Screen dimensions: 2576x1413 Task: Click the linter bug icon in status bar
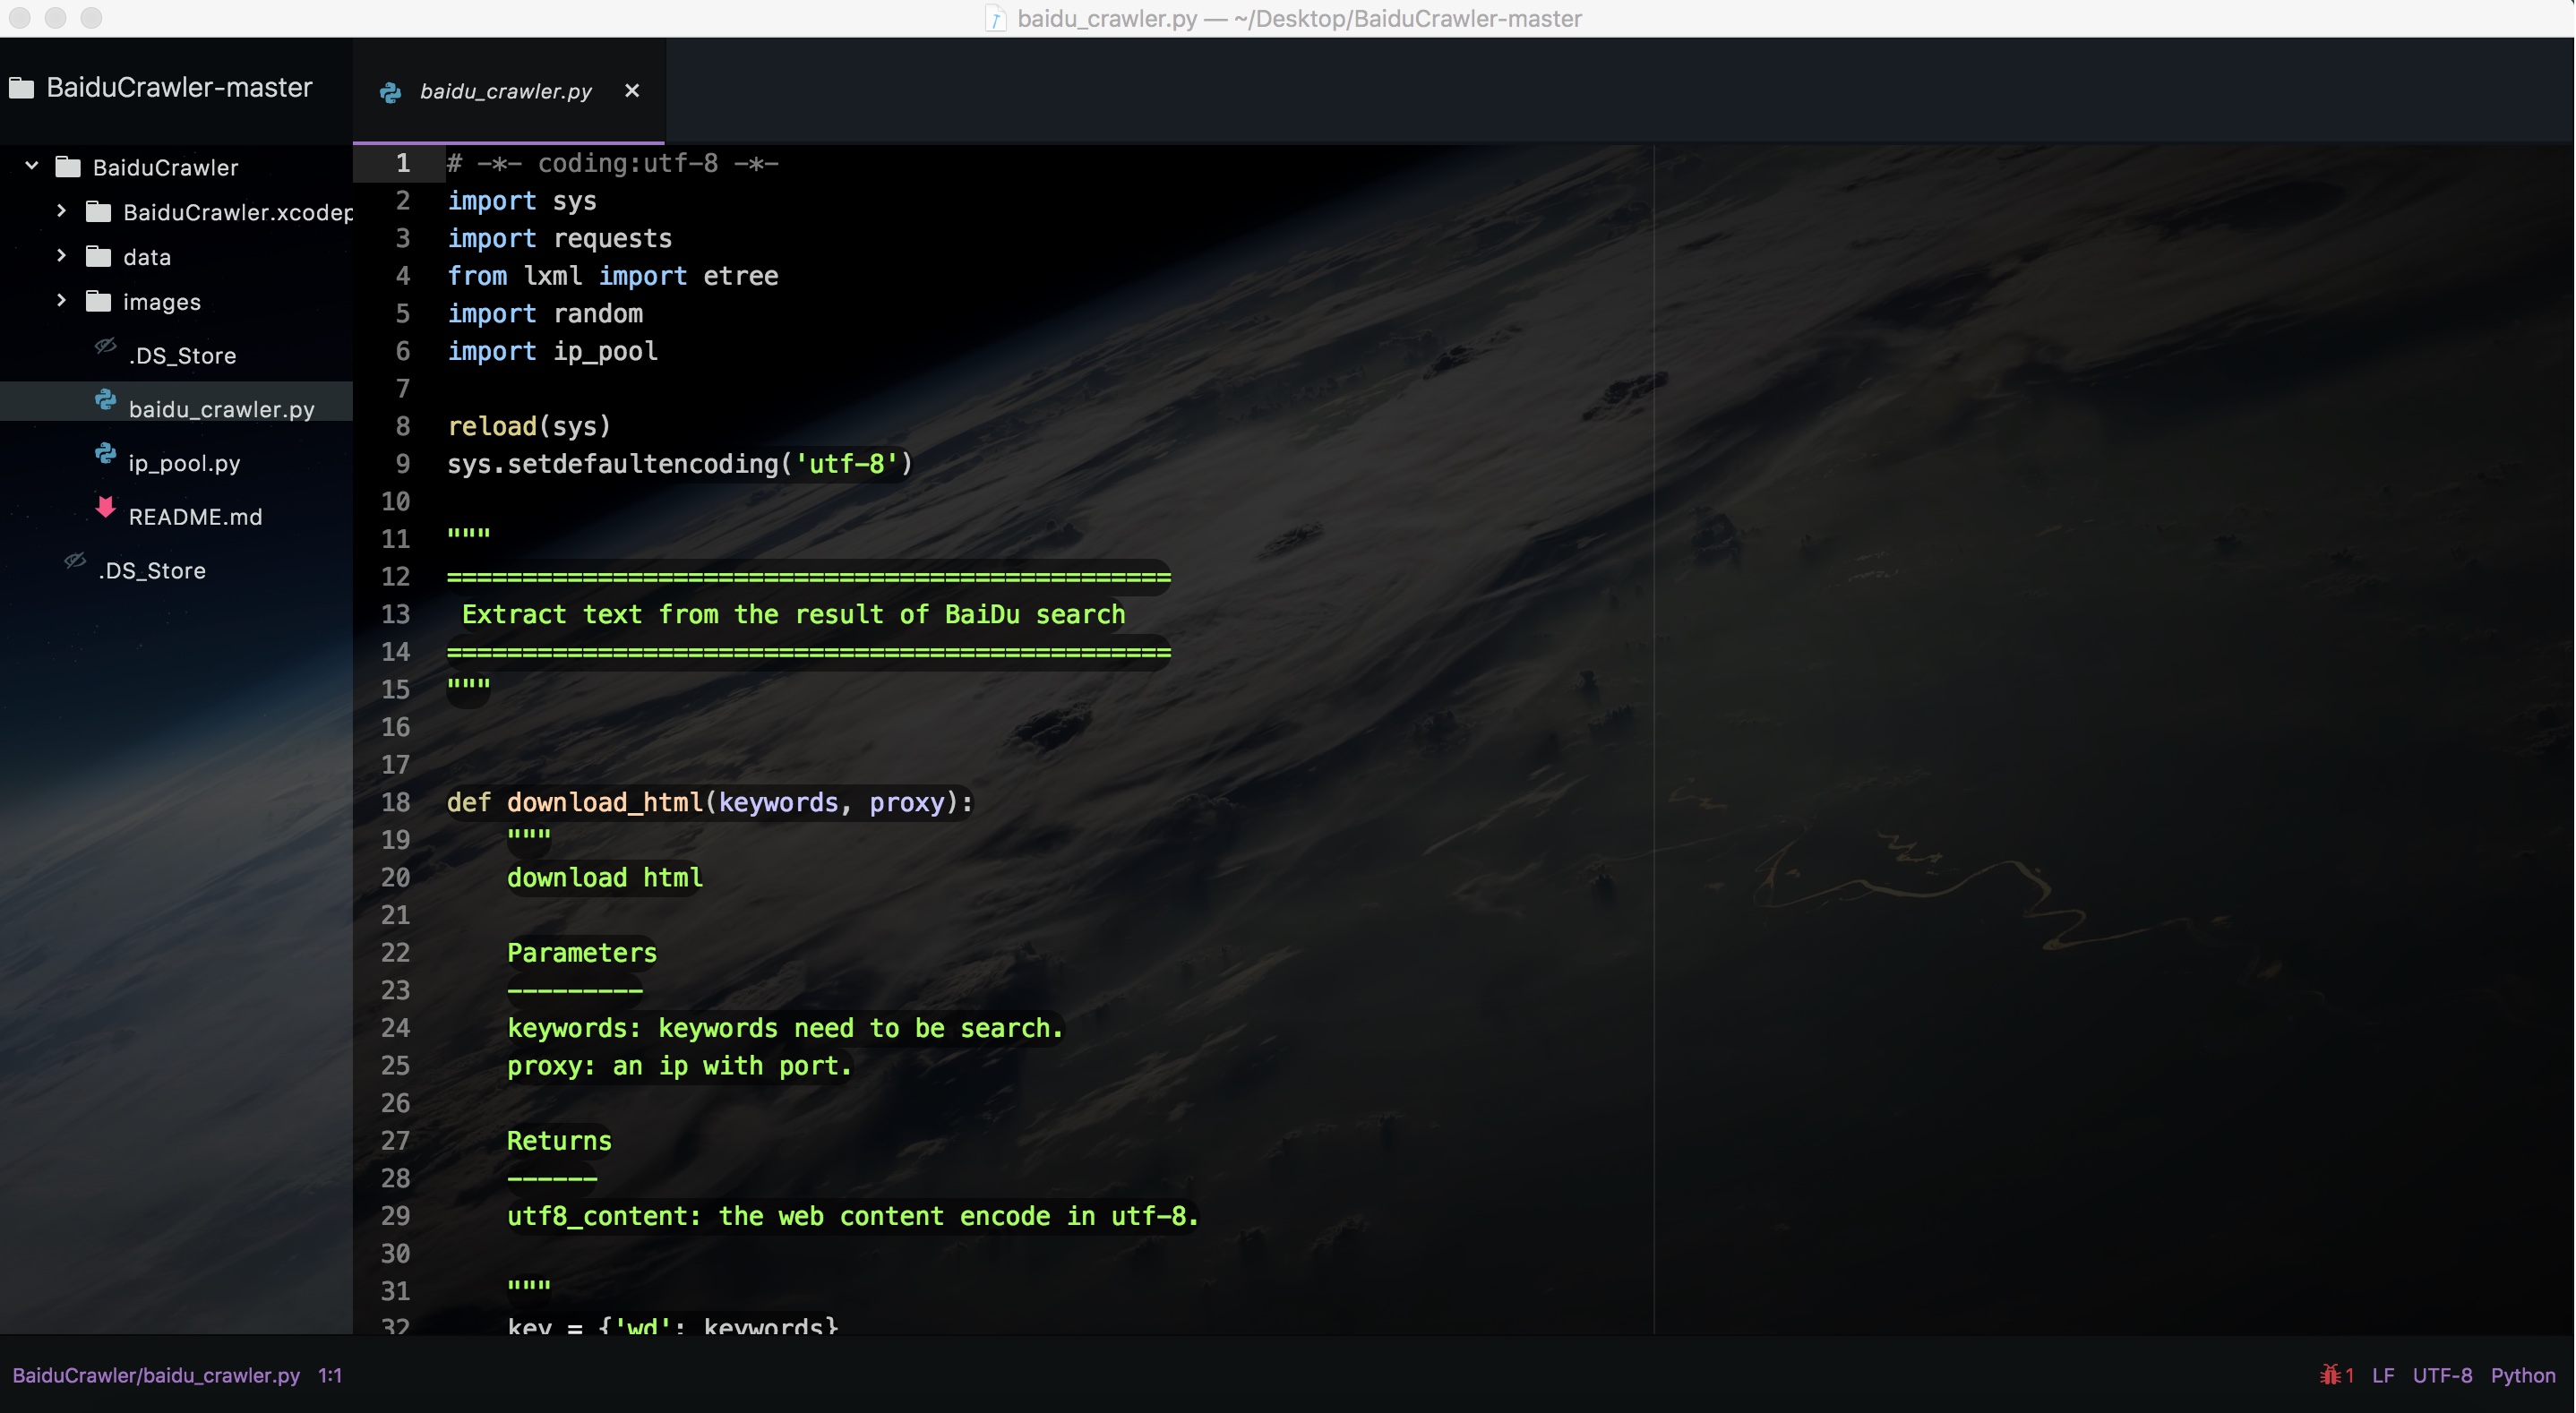tap(2330, 1375)
